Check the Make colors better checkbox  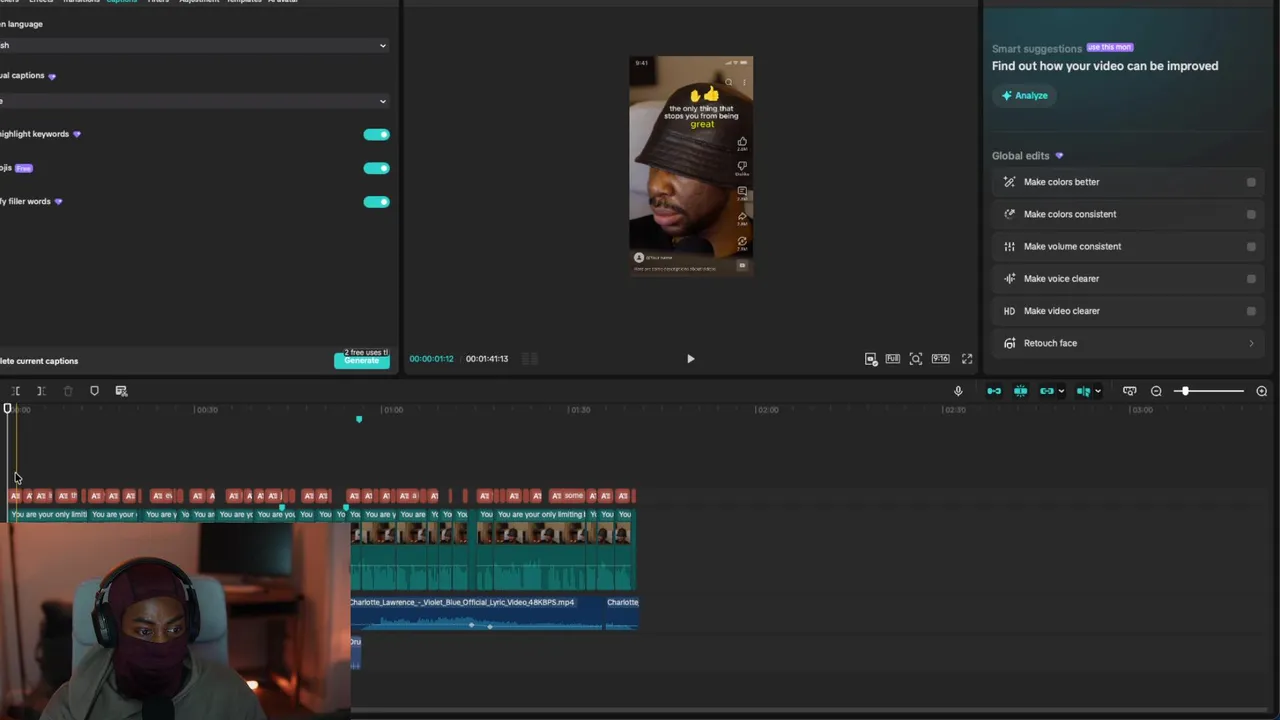(1251, 182)
